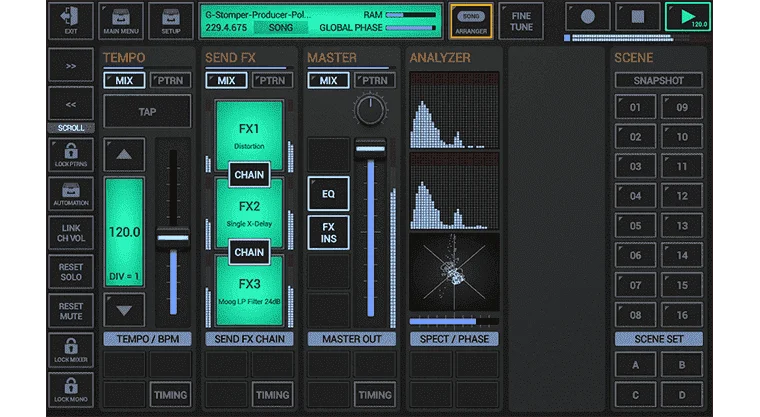
Task: Click the SEND FX CHAIN label
Action: point(249,339)
